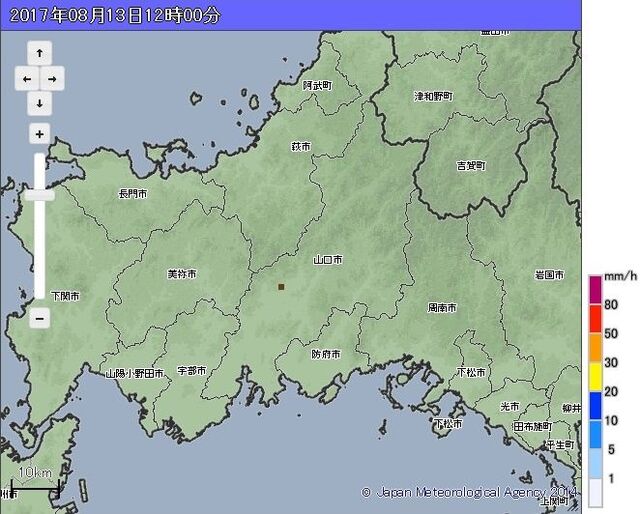The image size is (640, 514).
Task: Click the 下関市 map label
Action: (66, 296)
